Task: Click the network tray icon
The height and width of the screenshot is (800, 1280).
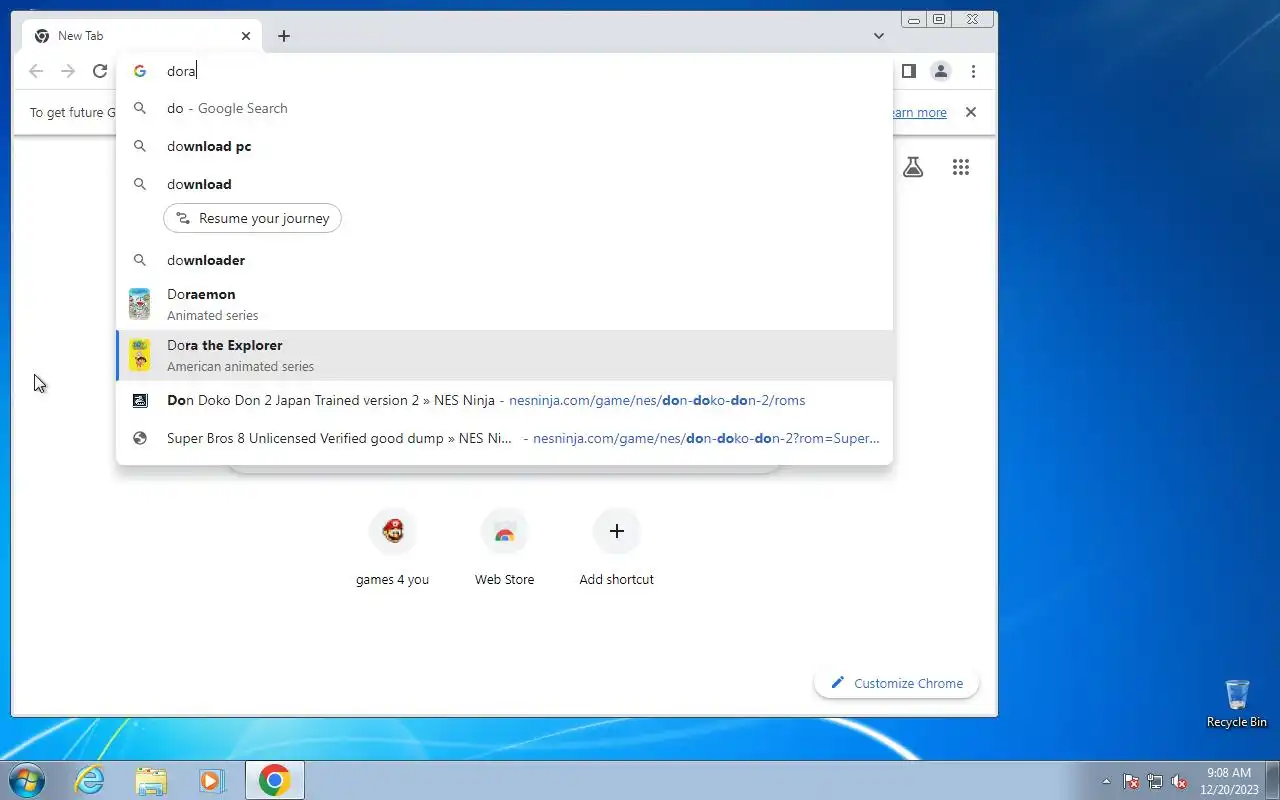Action: click(x=1155, y=781)
